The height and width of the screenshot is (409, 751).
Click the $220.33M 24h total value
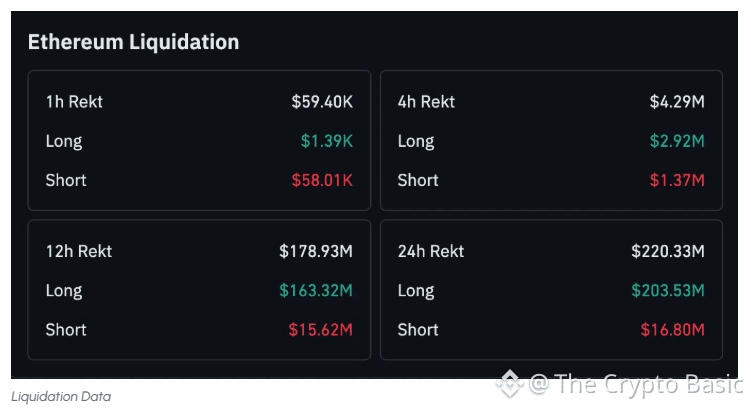[668, 251]
